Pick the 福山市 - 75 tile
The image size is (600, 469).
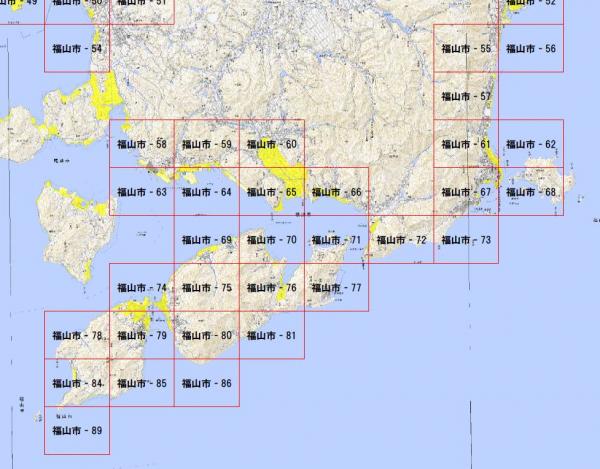207,288
